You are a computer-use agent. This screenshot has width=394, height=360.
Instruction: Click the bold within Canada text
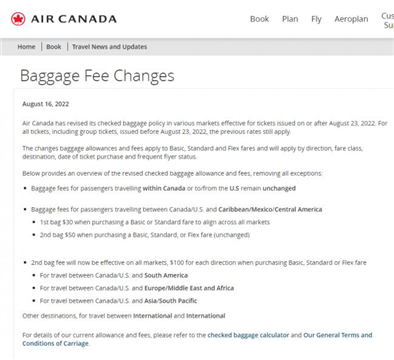164,188
